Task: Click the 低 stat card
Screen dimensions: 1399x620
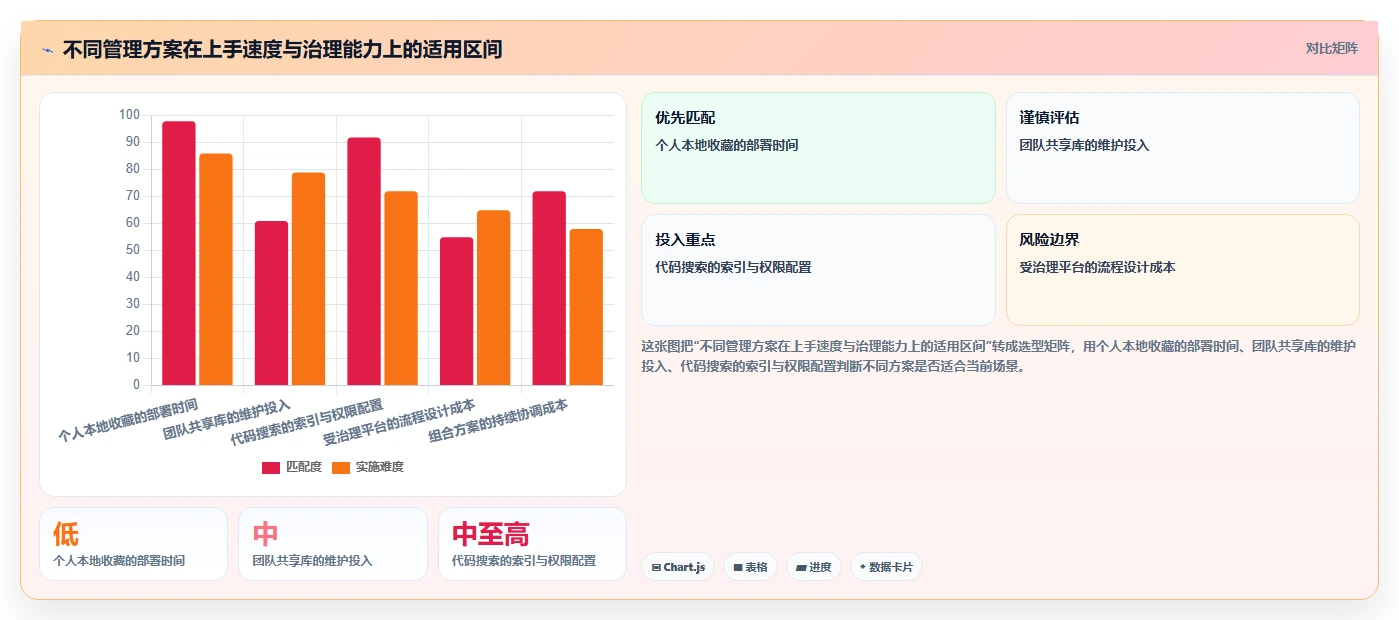Action: (133, 544)
